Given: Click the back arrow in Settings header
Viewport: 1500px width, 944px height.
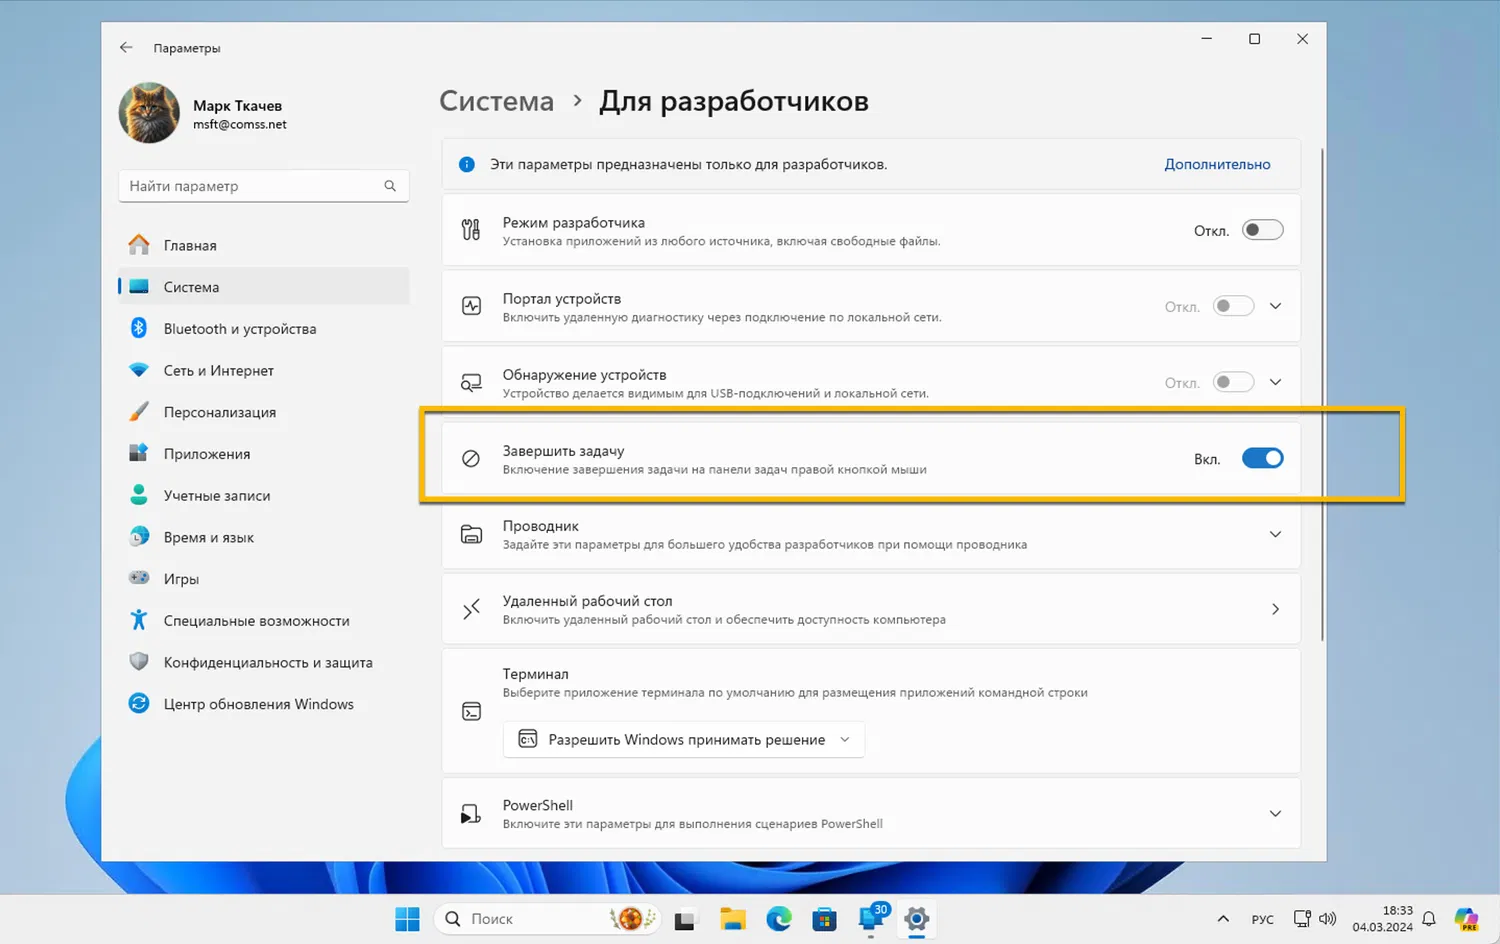Looking at the screenshot, I should point(126,47).
